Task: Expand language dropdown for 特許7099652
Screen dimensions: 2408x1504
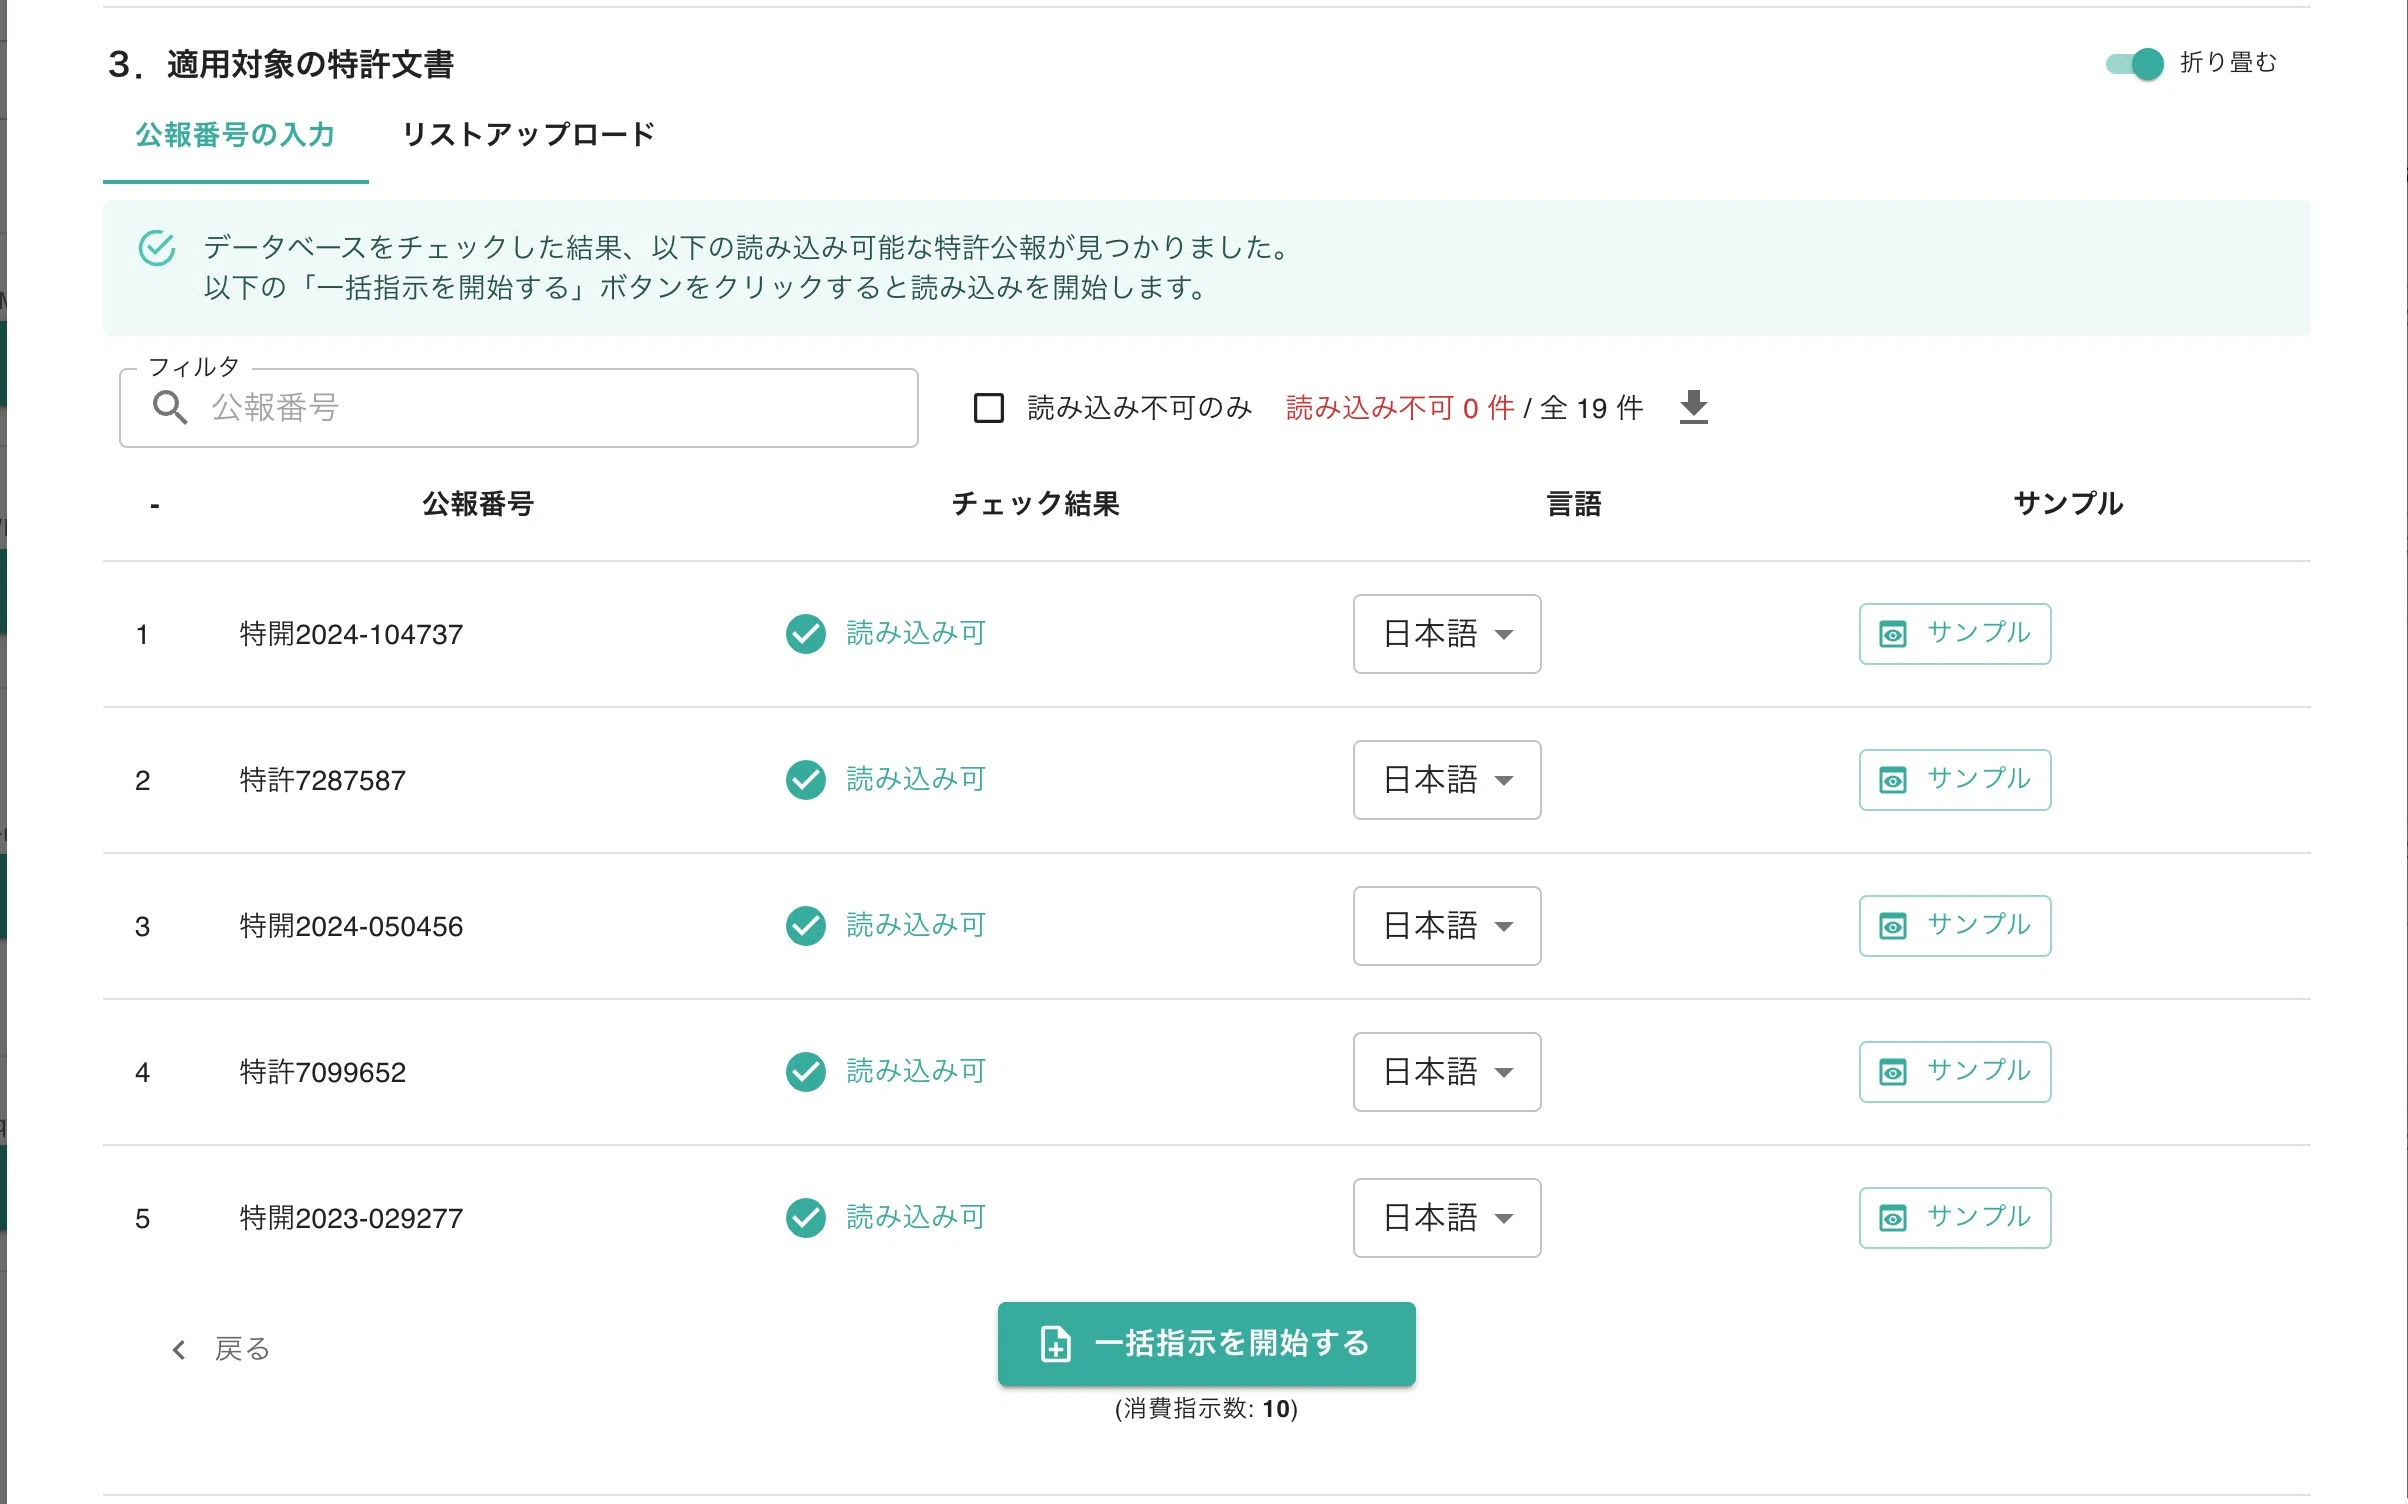Action: (x=1446, y=1071)
